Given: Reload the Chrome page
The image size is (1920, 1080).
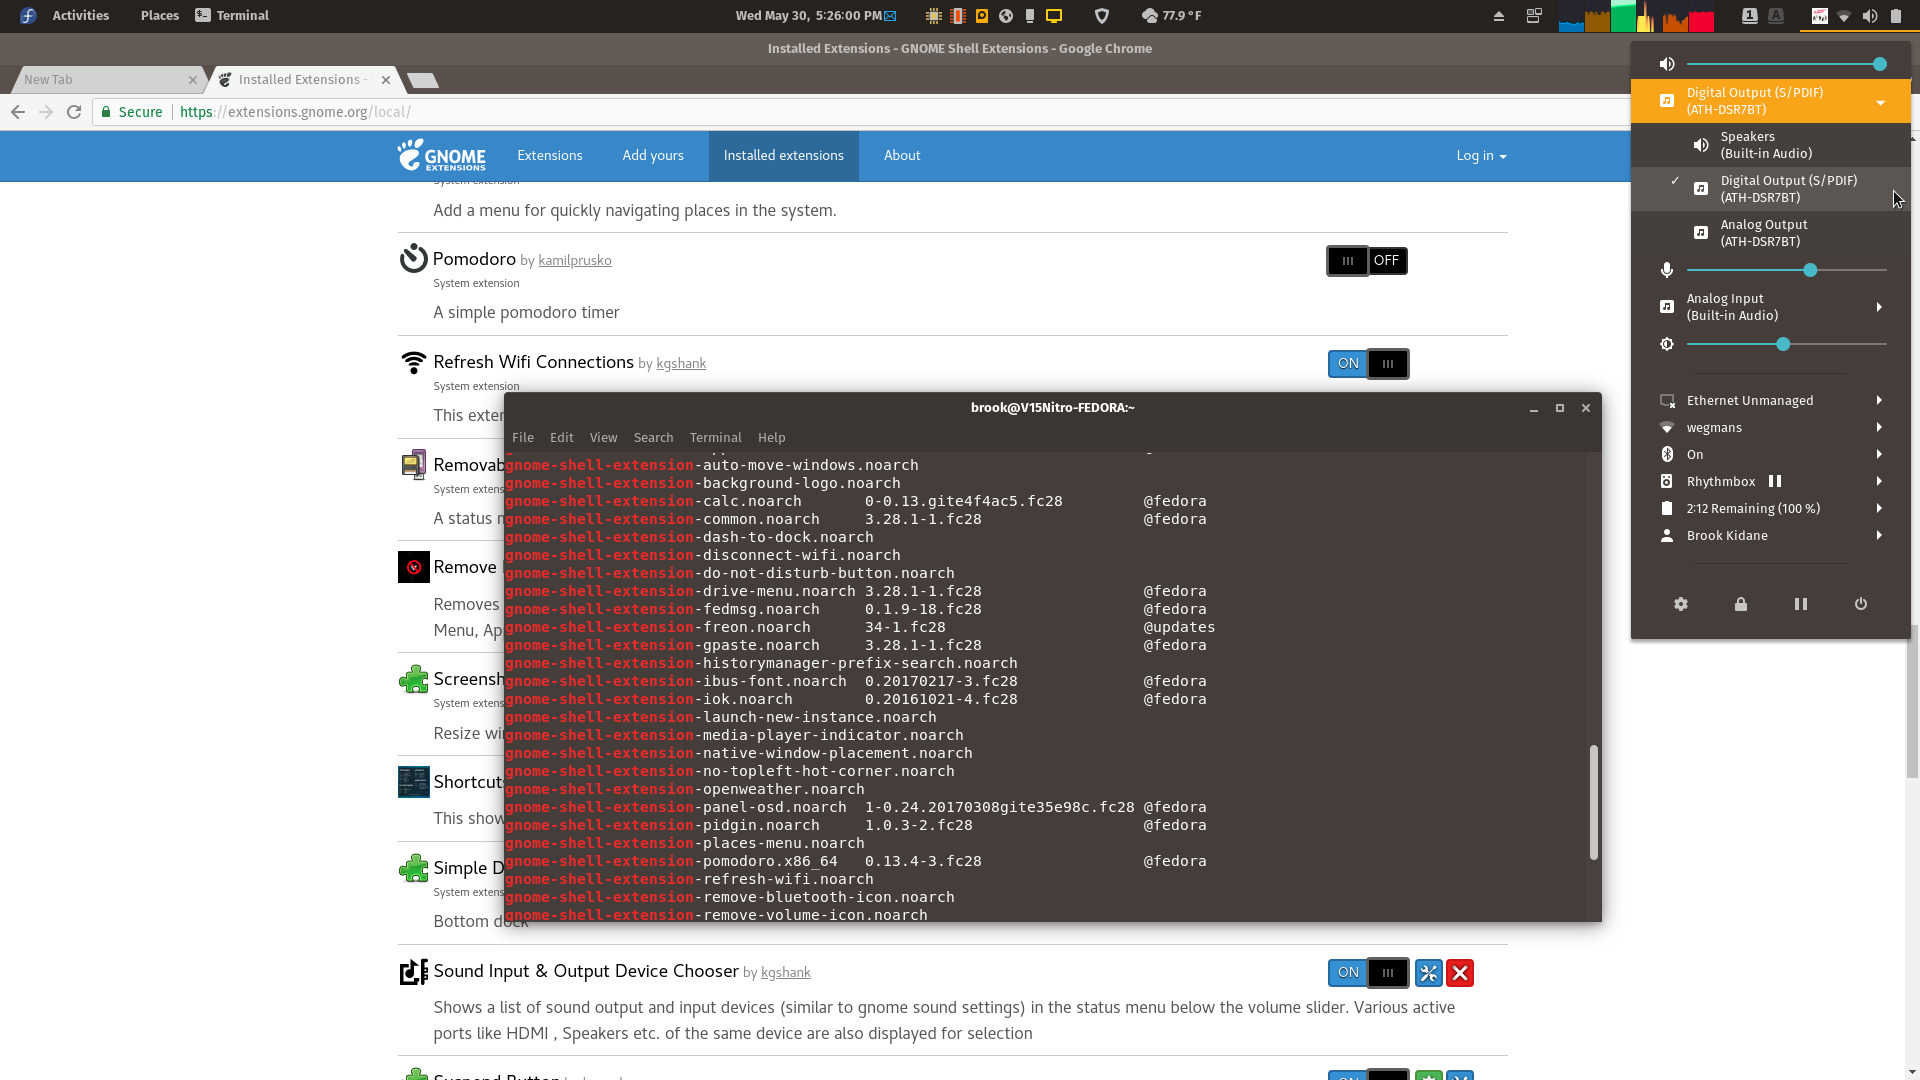Looking at the screenshot, I should tap(74, 112).
